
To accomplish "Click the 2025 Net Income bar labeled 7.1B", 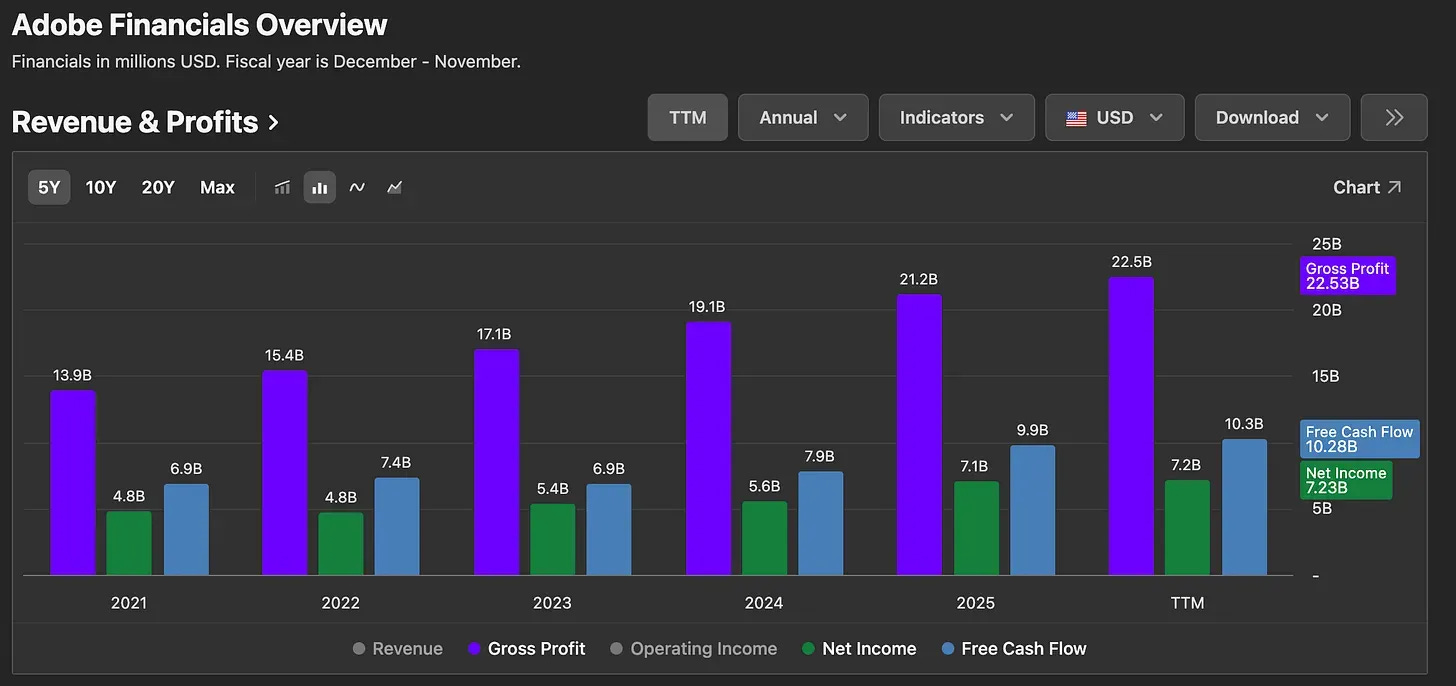I will [x=977, y=528].
